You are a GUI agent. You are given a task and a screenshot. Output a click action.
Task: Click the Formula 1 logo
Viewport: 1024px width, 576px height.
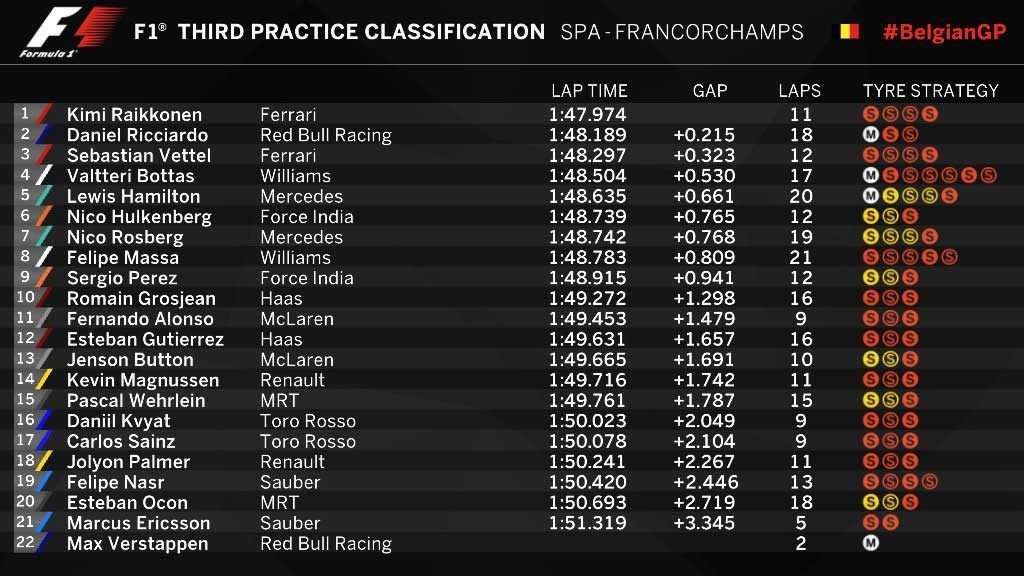coord(71,32)
